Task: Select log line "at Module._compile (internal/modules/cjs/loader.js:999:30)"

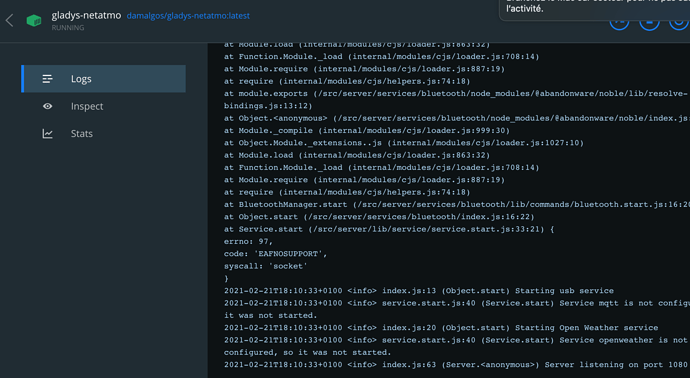Action: 367,131
